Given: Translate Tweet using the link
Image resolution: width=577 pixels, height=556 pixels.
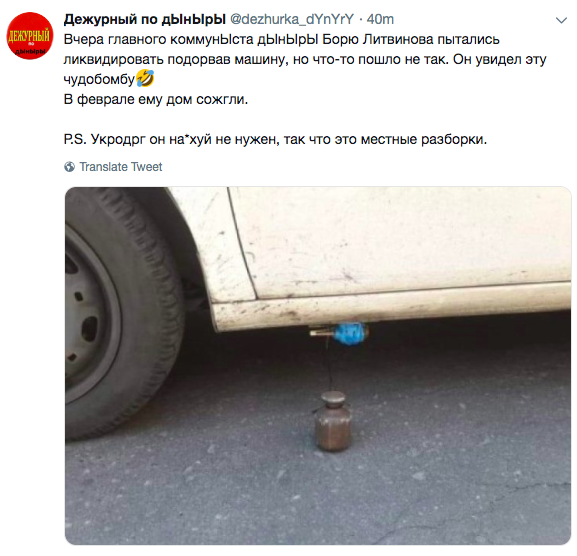Looking at the screenshot, I should click(x=121, y=167).
